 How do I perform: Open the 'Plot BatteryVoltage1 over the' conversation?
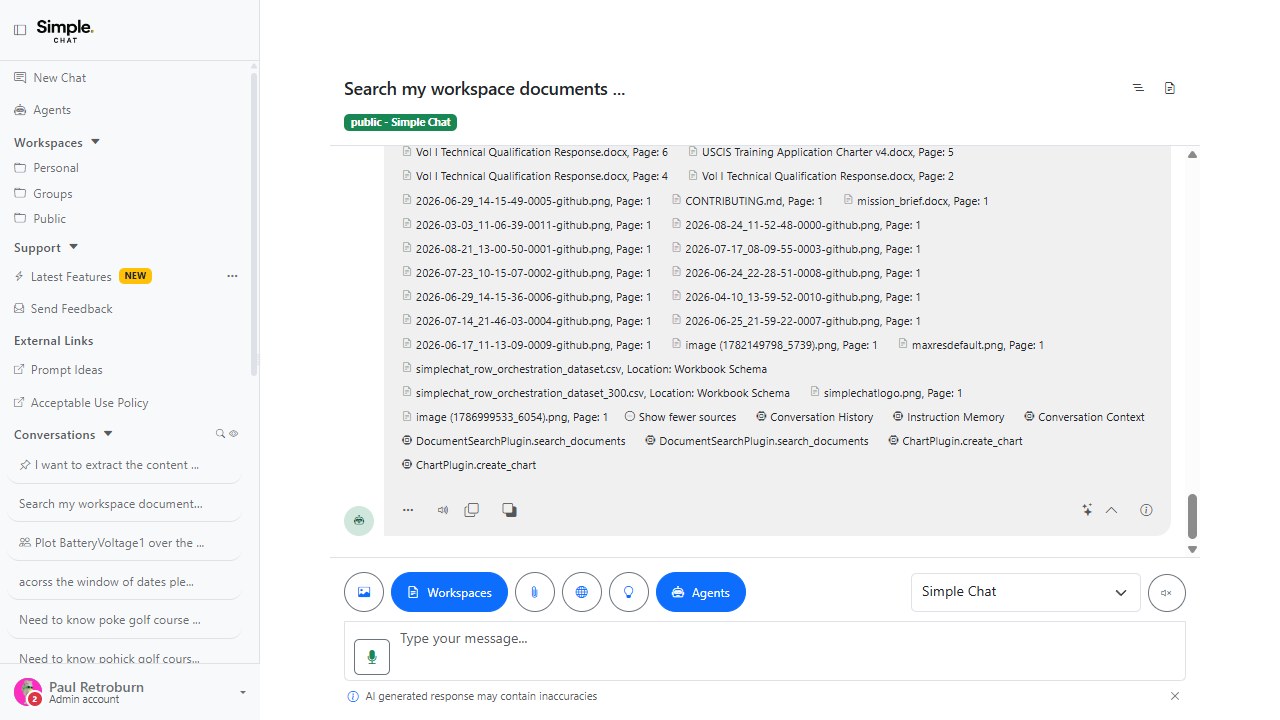click(124, 543)
